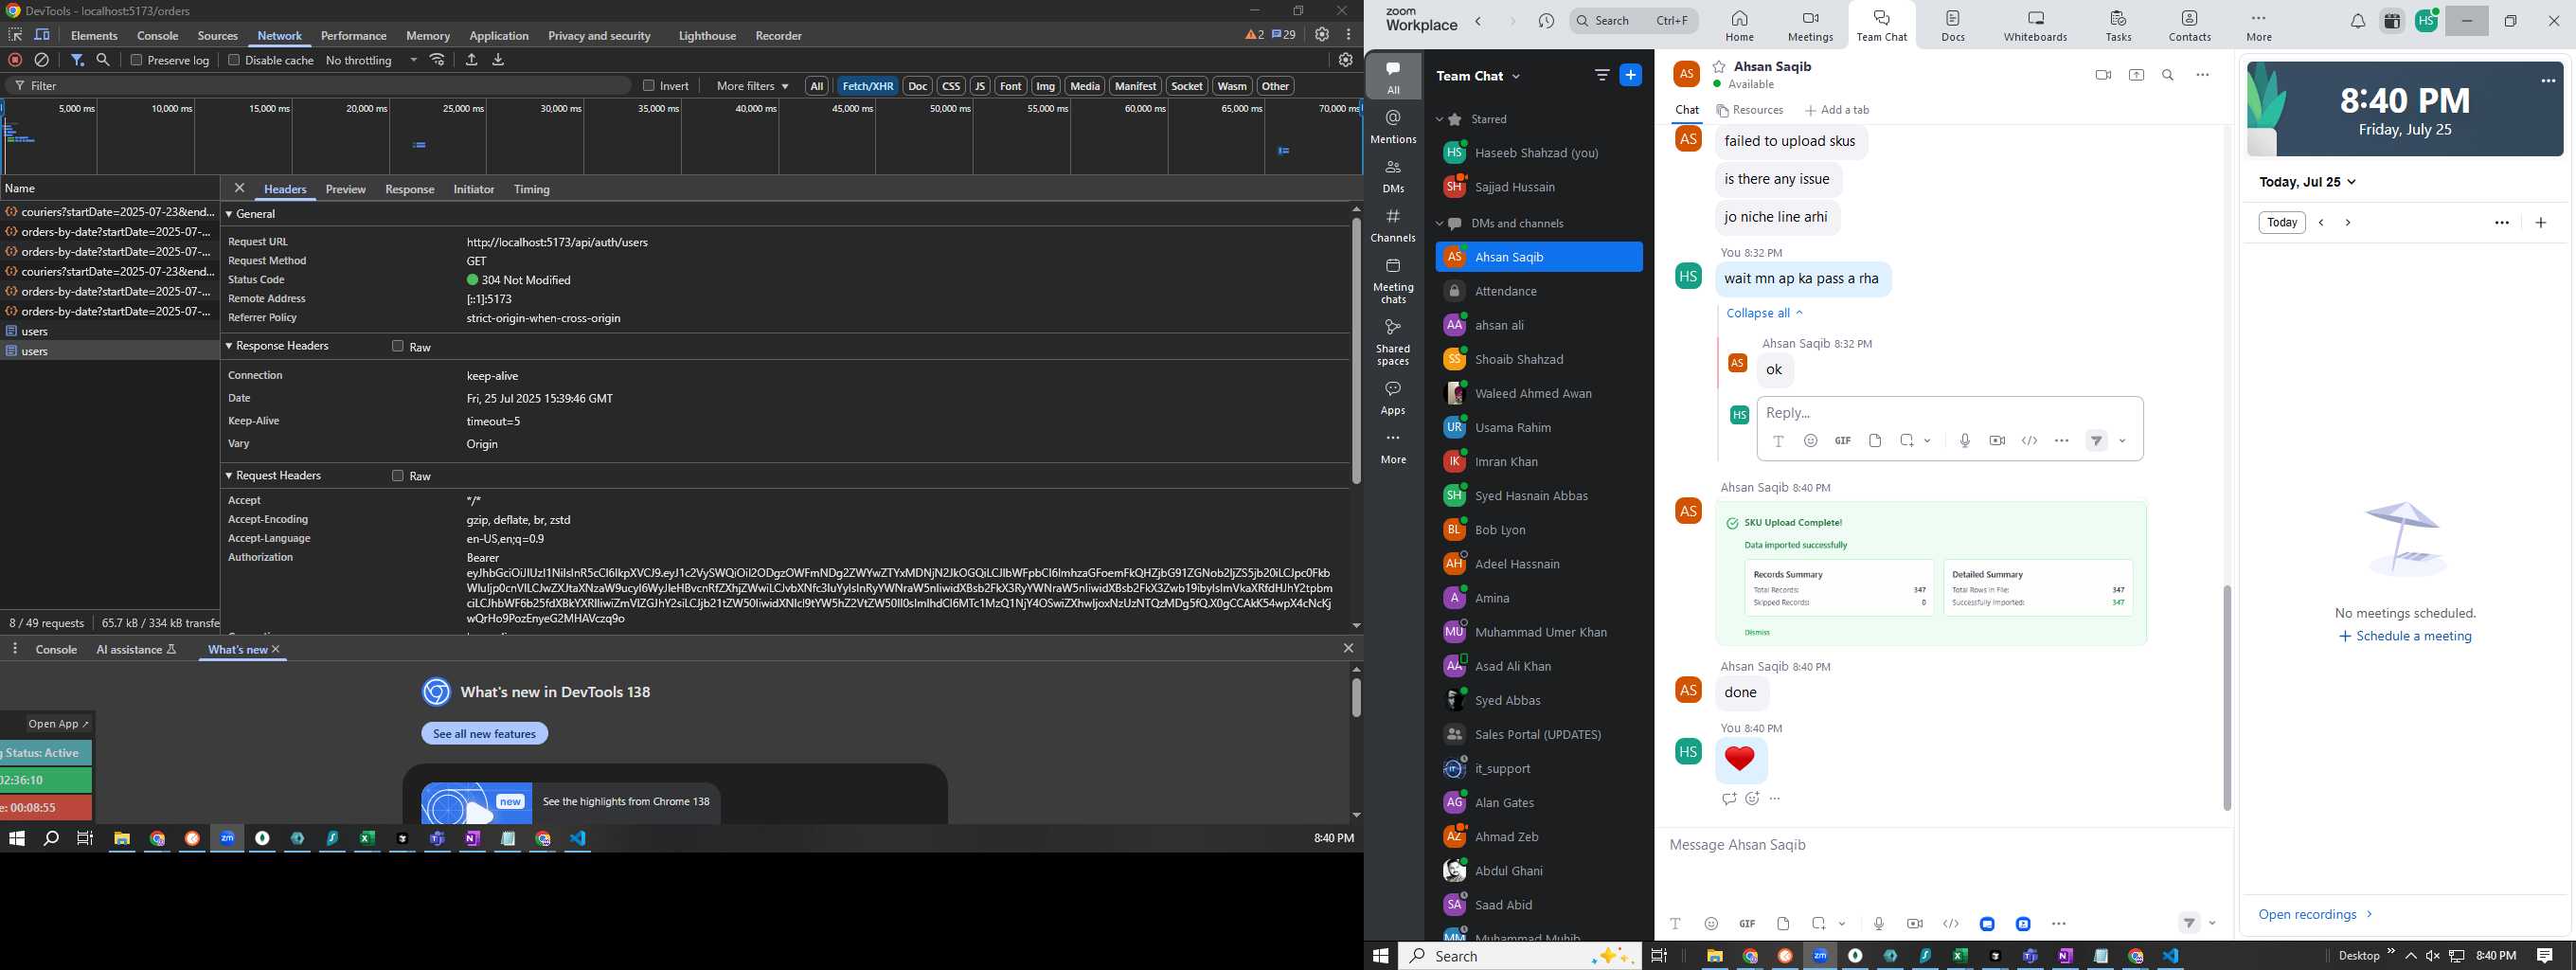2576x970 pixels.
Task: Open emoji picker in message composer
Action: click(1711, 923)
